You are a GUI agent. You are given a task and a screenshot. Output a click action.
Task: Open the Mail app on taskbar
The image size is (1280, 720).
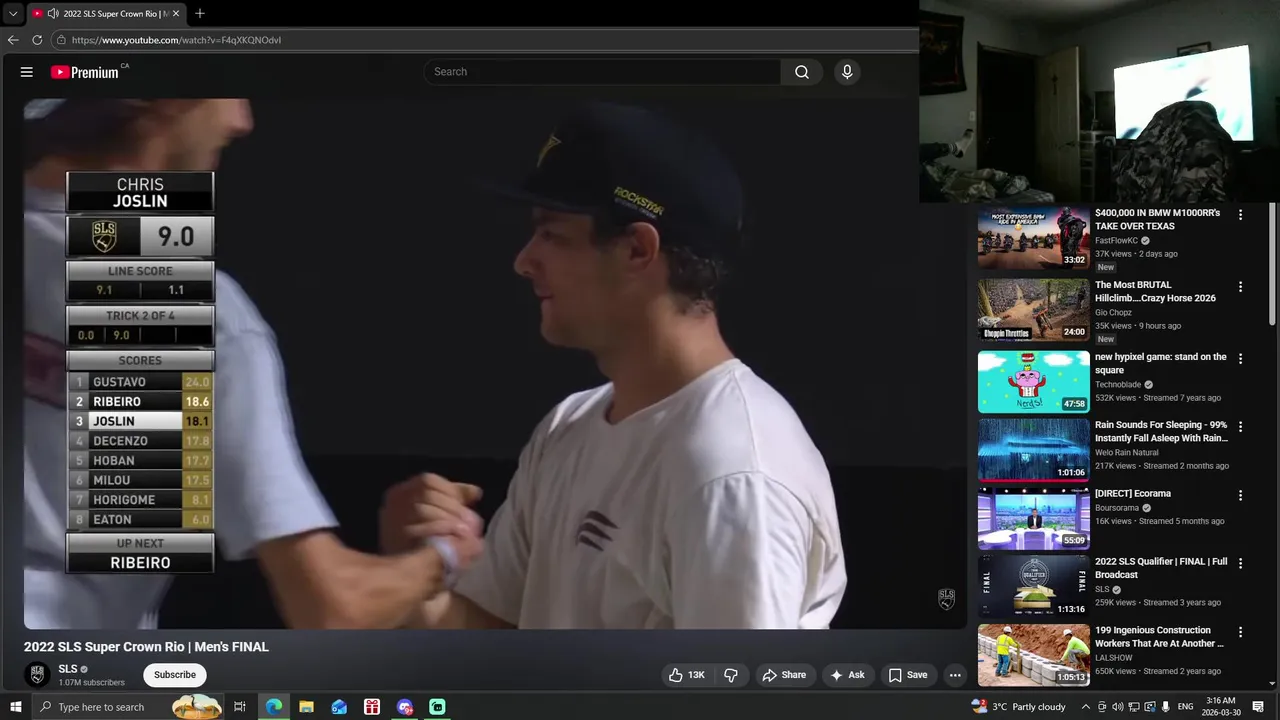click(x=339, y=707)
